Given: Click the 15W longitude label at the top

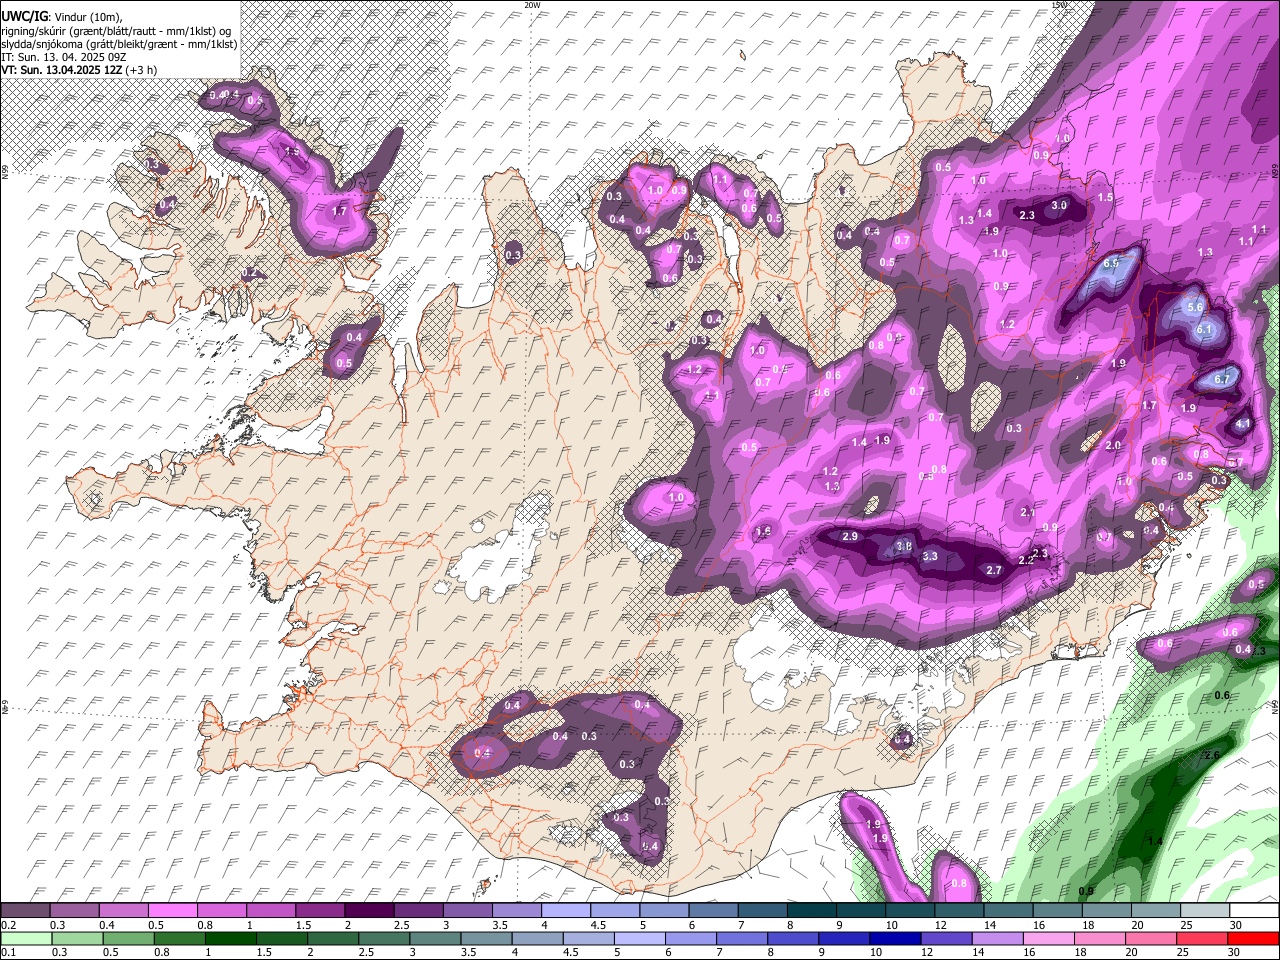Looking at the screenshot, I should coord(1059,5).
